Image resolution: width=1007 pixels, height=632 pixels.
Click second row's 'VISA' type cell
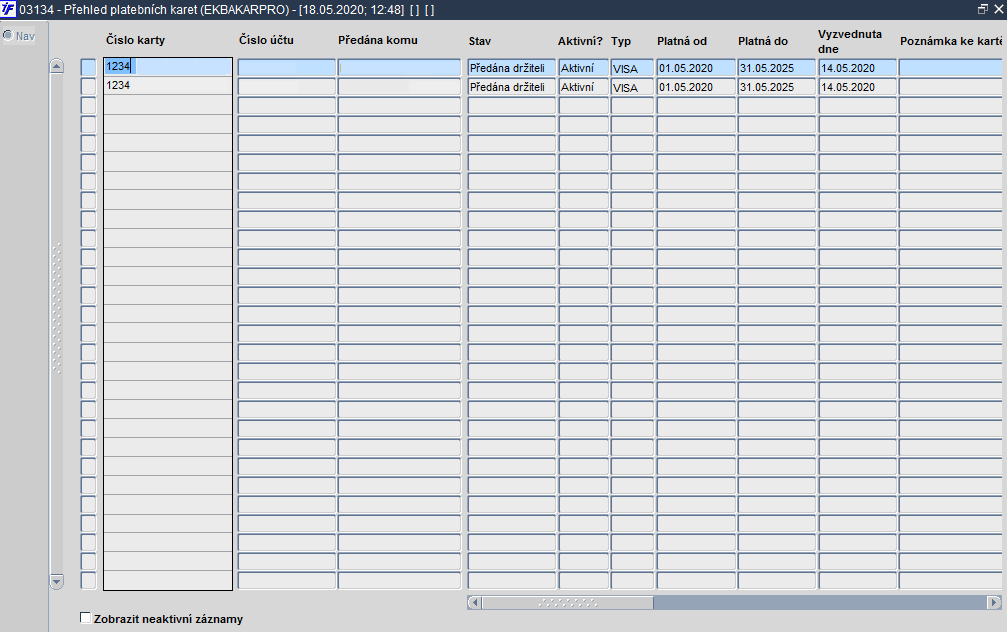pyautogui.click(x=632, y=87)
